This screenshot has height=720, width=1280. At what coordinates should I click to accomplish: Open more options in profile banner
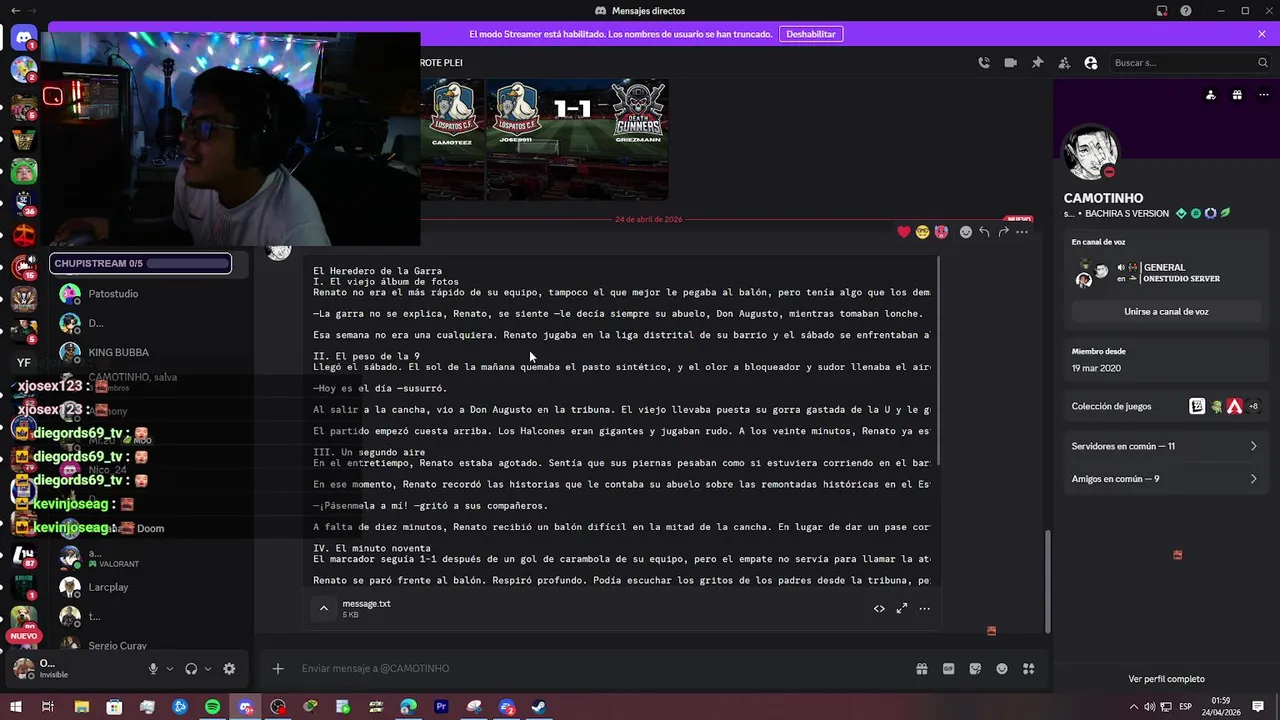[1263, 95]
